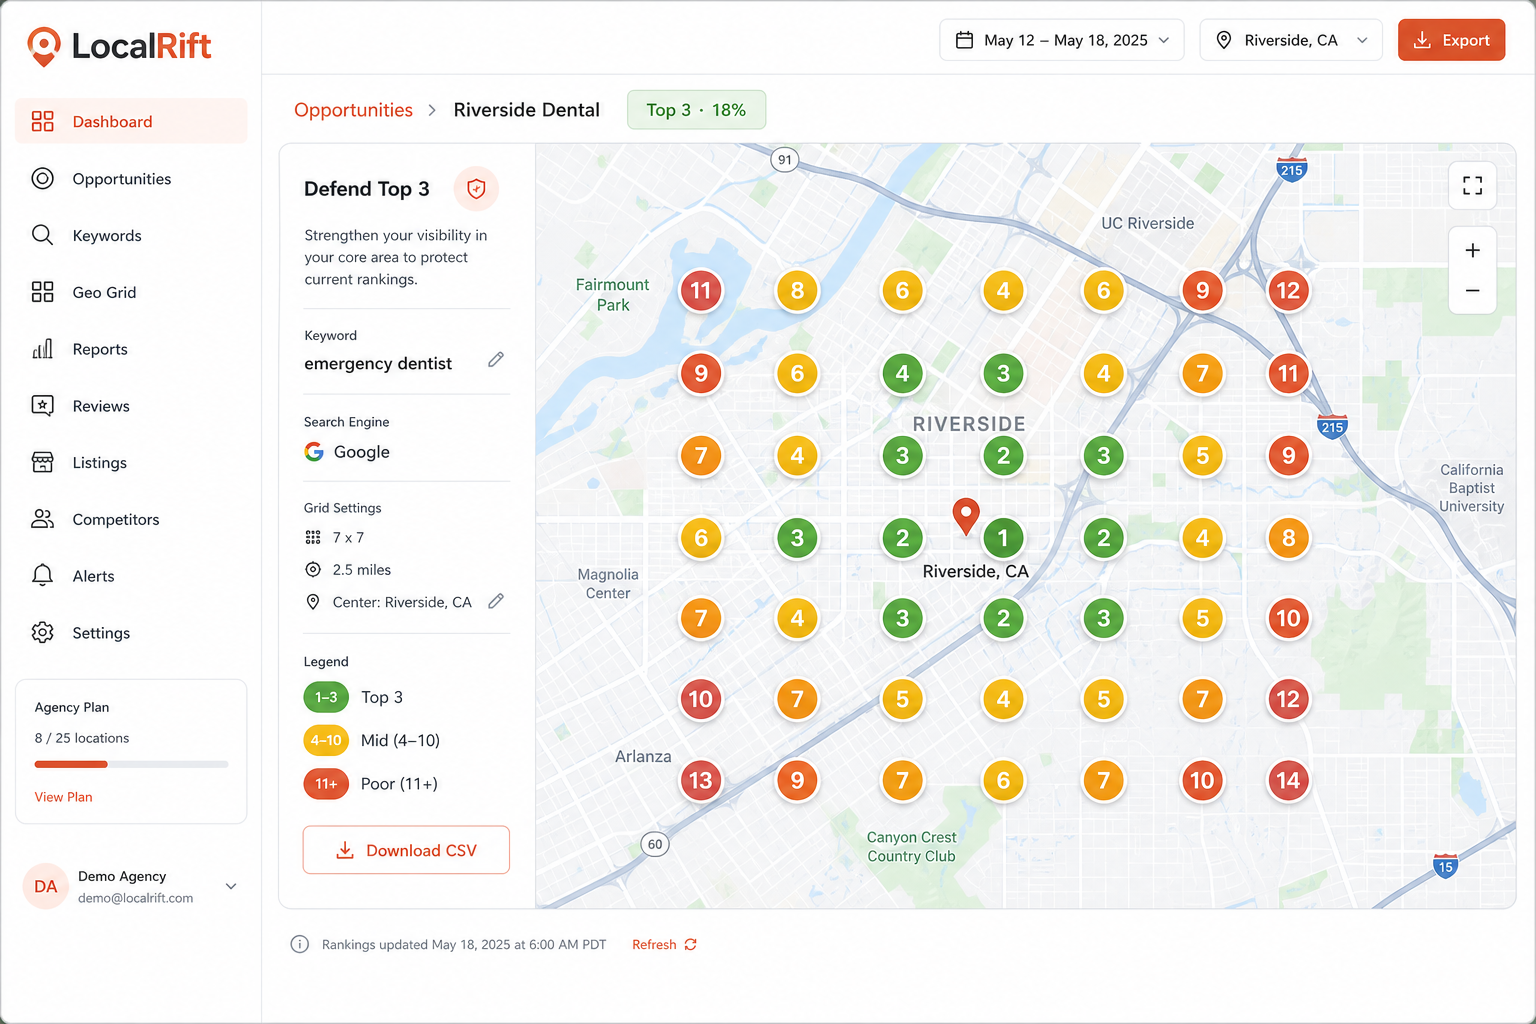The width and height of the screenshot is (1536, 1024).
Task: Click the LocalRift logo
Action: click(x=119, y=46)
